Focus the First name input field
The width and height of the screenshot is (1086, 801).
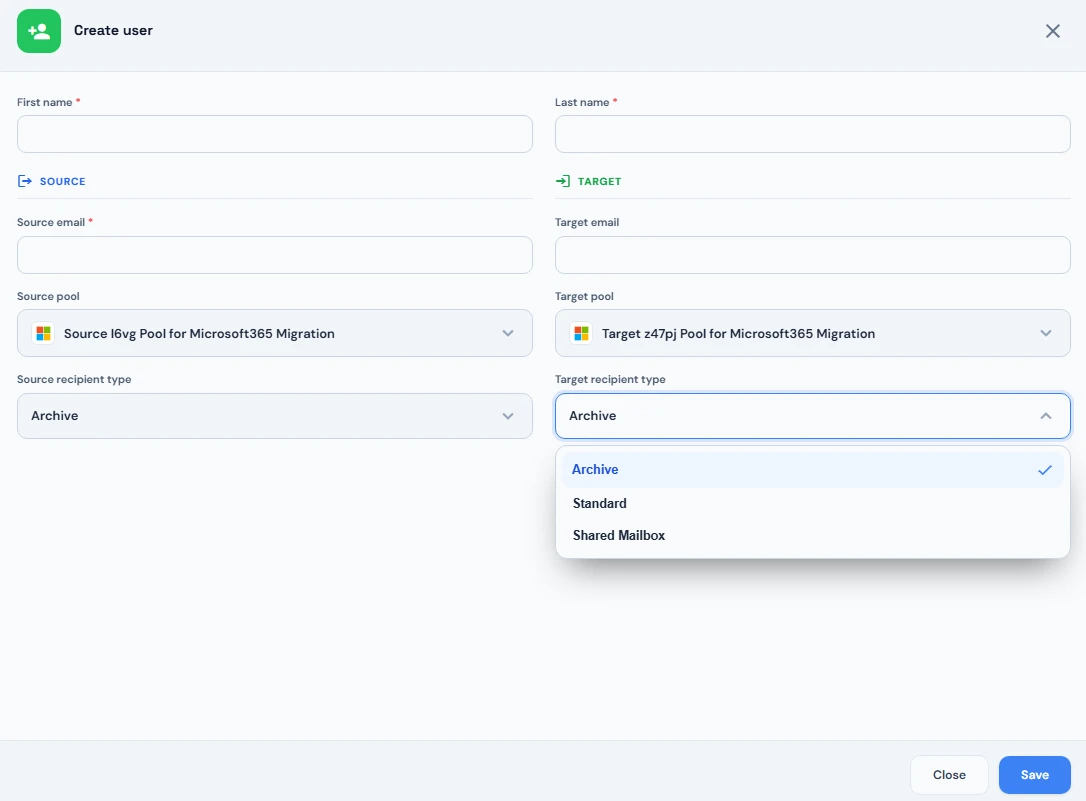[275, 134]
